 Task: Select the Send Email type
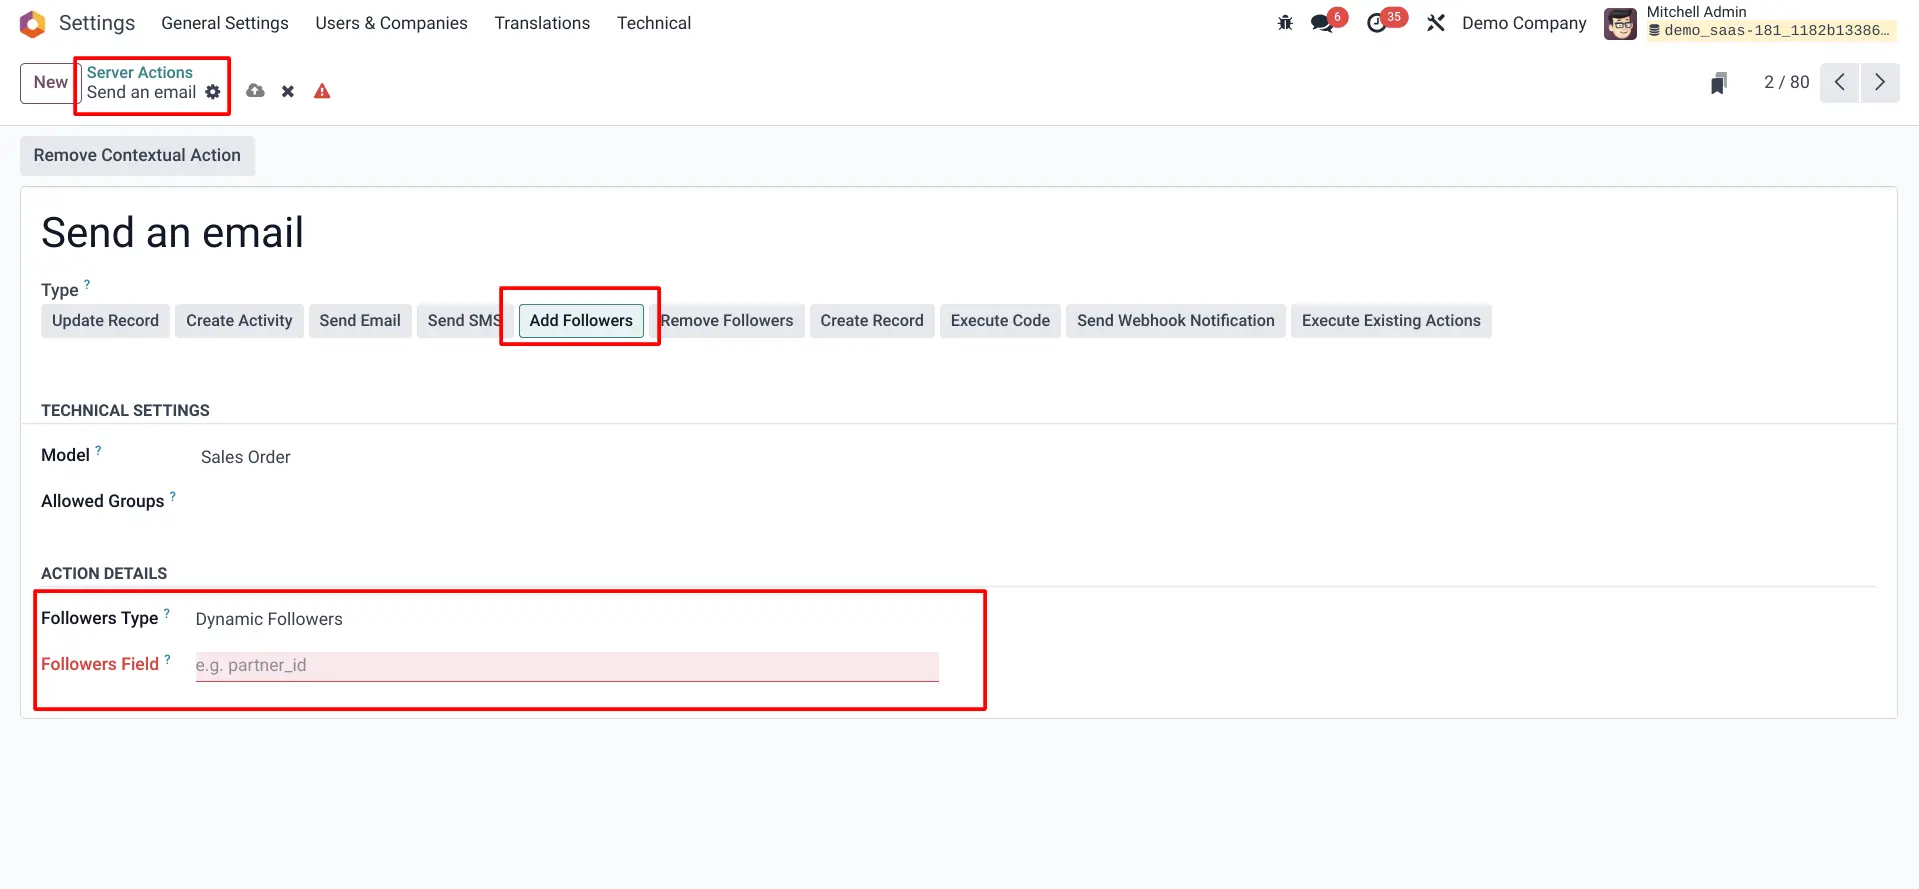pos(360,321)
